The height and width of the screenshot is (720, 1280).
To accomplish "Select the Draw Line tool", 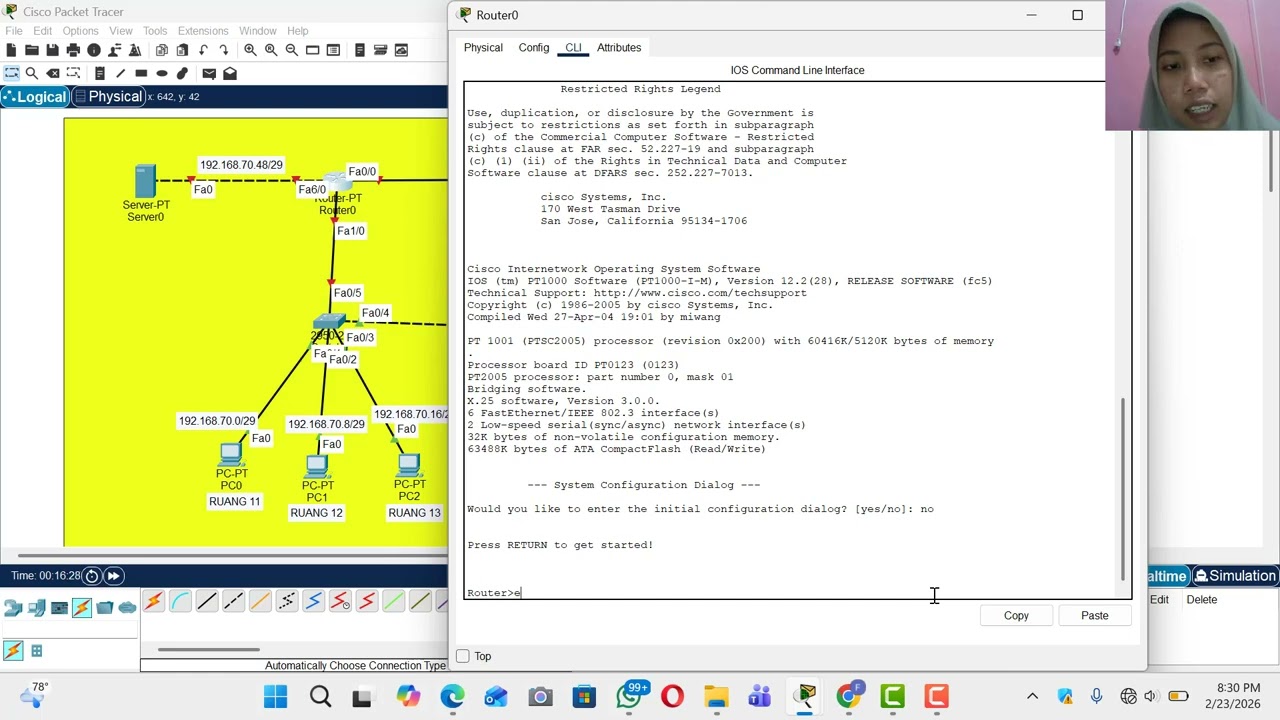I will tap(120, 73).
